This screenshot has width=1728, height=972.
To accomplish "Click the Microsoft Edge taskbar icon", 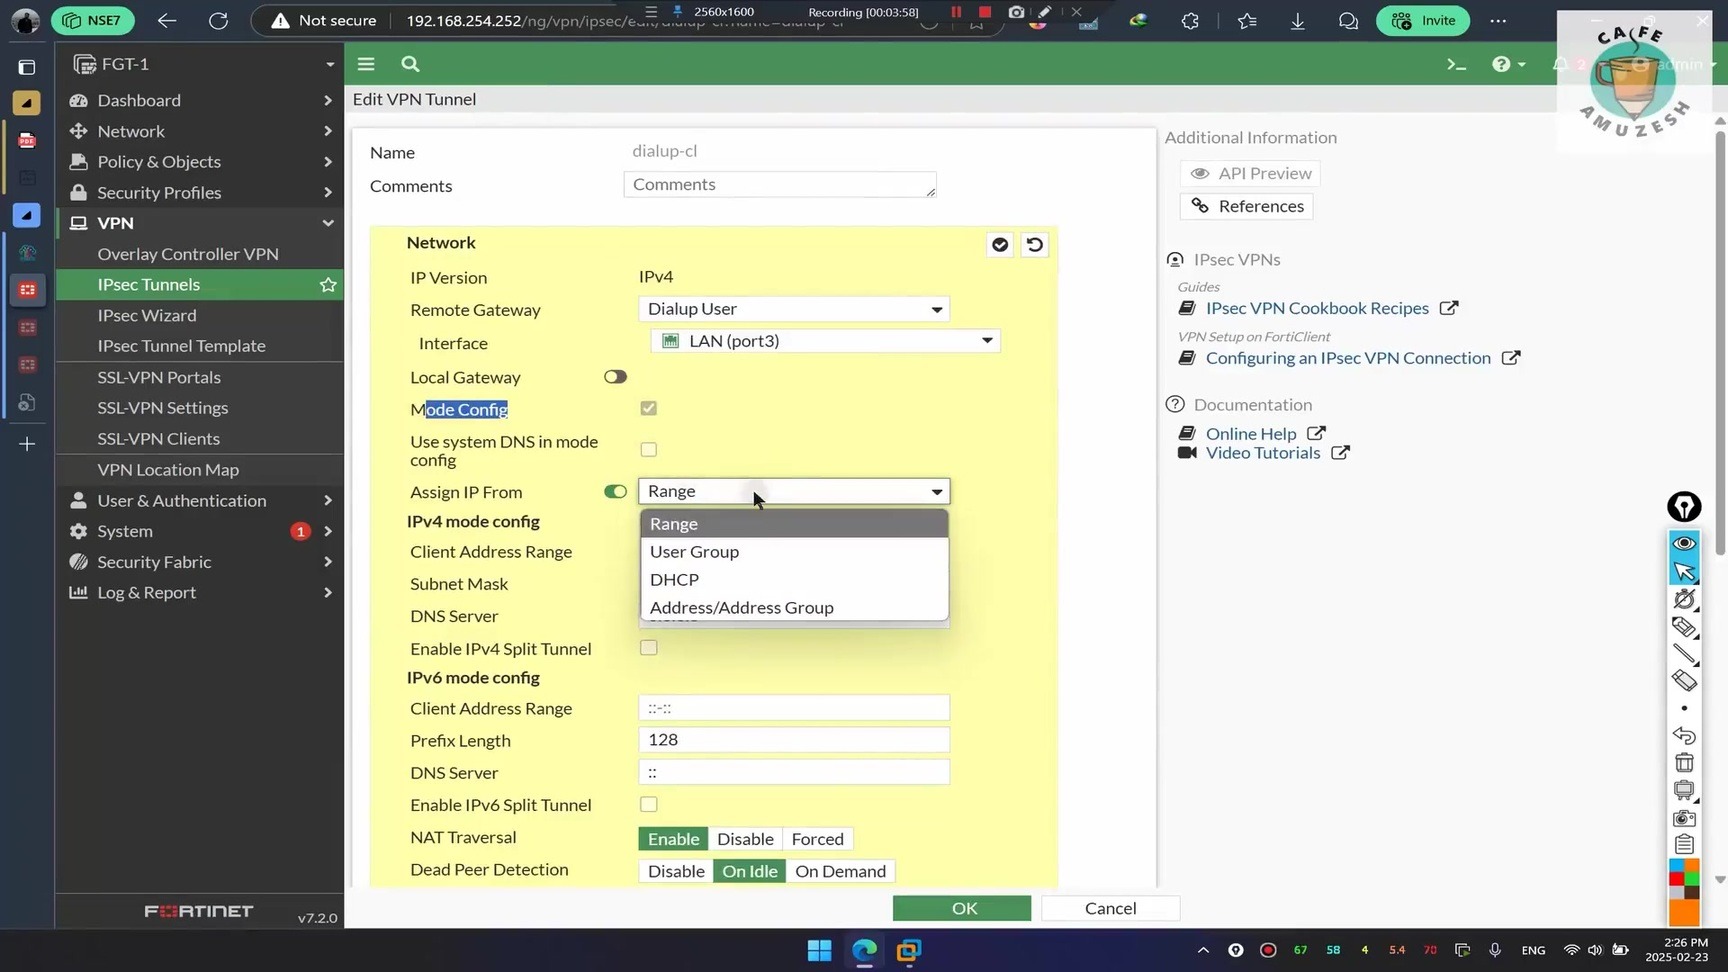I will [x=864, y=950].
